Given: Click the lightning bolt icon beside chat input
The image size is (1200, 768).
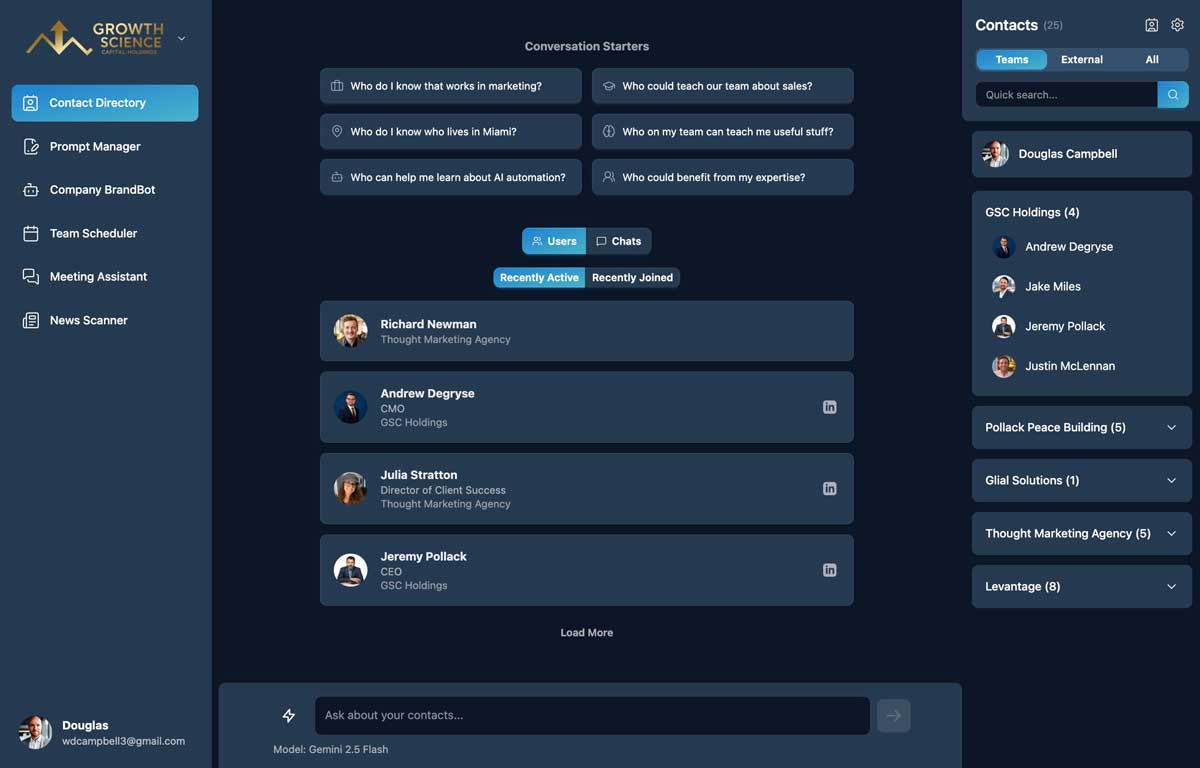Looking at the screenshot, I should [x=288, y=716].
